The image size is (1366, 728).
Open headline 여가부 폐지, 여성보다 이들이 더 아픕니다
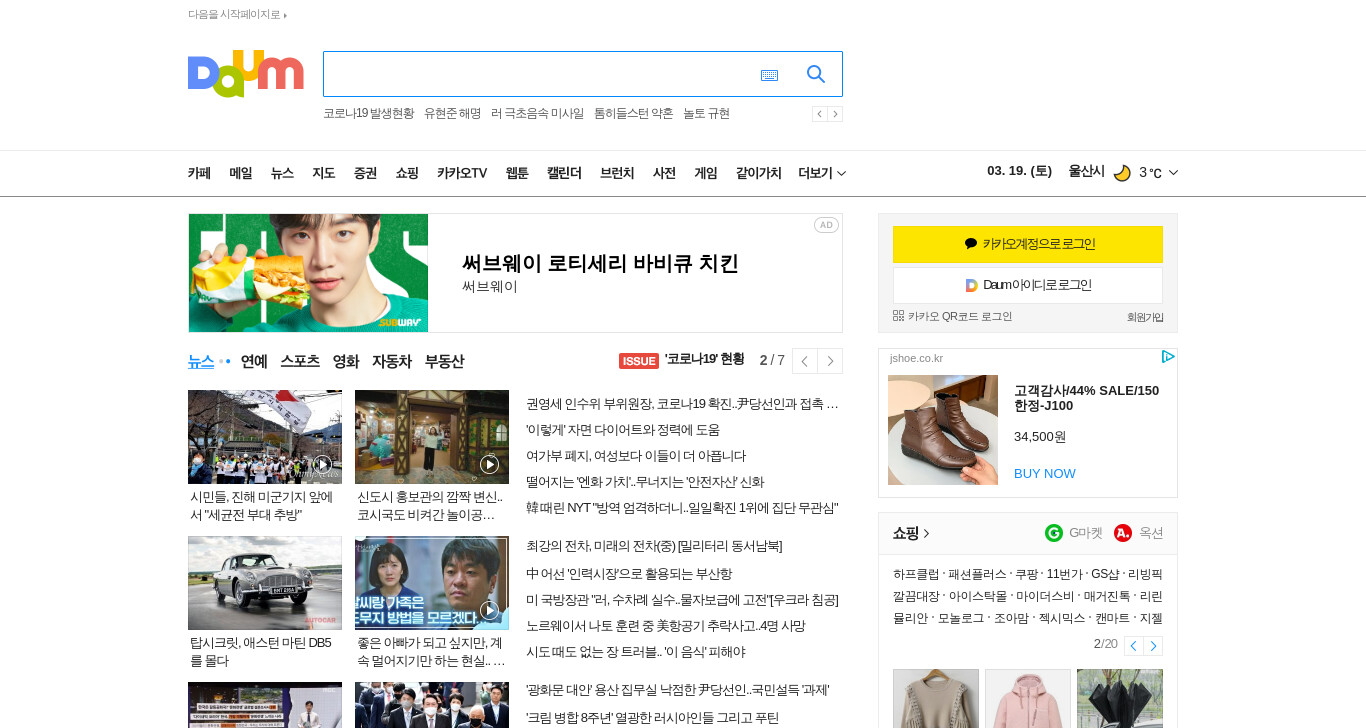(636, 456)
